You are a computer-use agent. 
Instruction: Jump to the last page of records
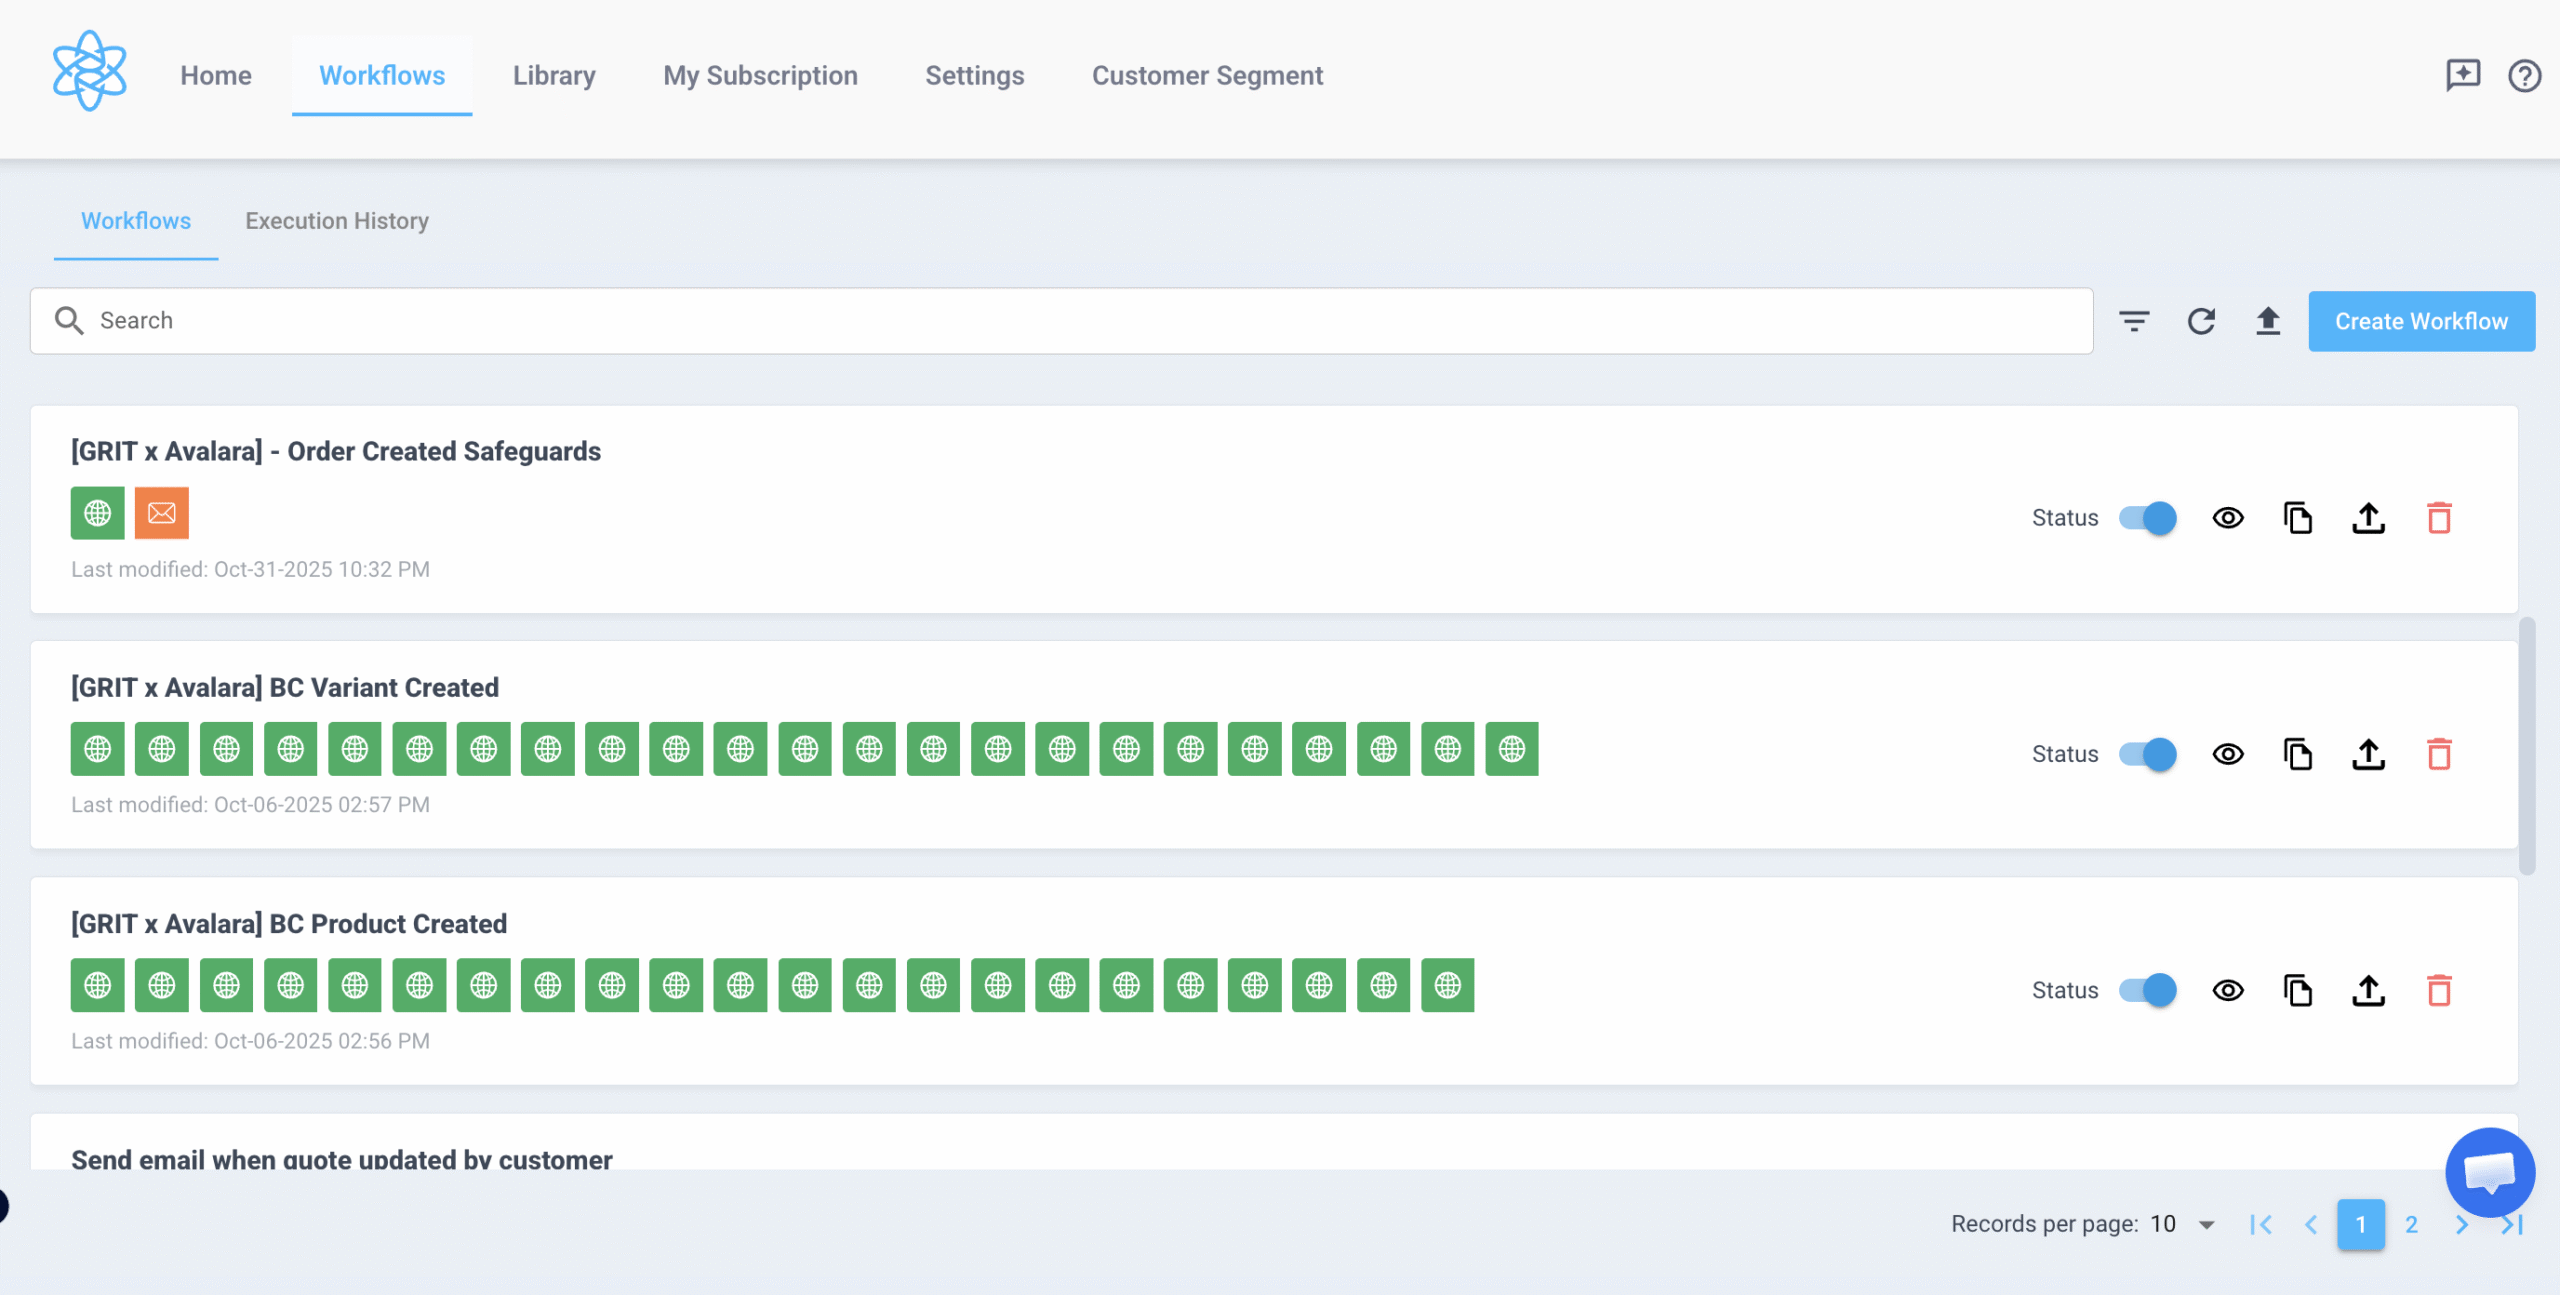(x=2513, y=1224)
